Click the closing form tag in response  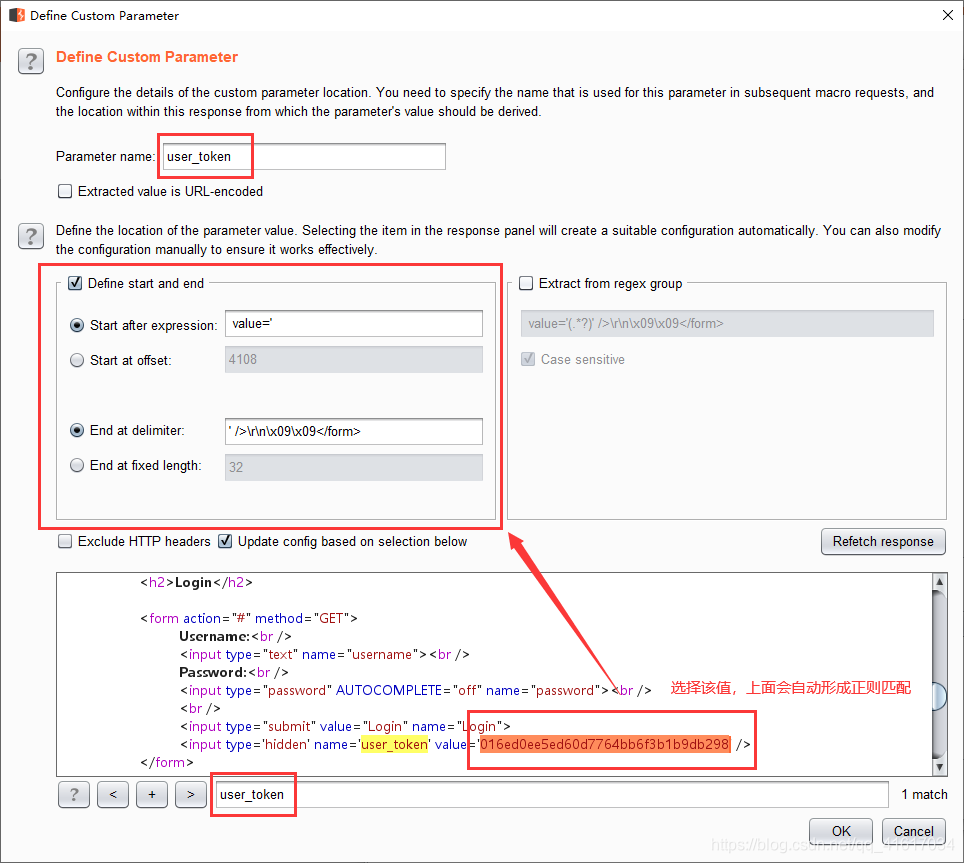click(x=167, y=762)
